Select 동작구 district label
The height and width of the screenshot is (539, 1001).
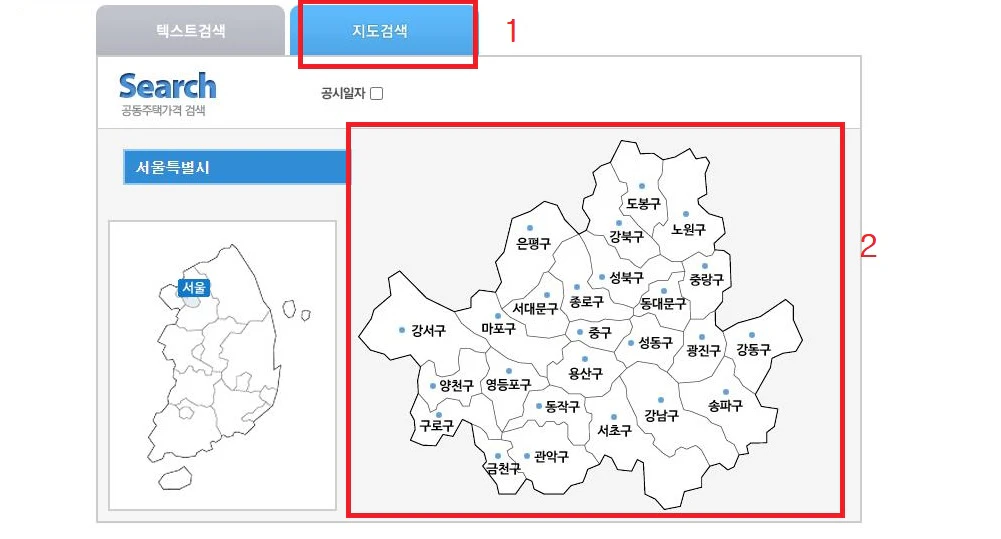562,406
